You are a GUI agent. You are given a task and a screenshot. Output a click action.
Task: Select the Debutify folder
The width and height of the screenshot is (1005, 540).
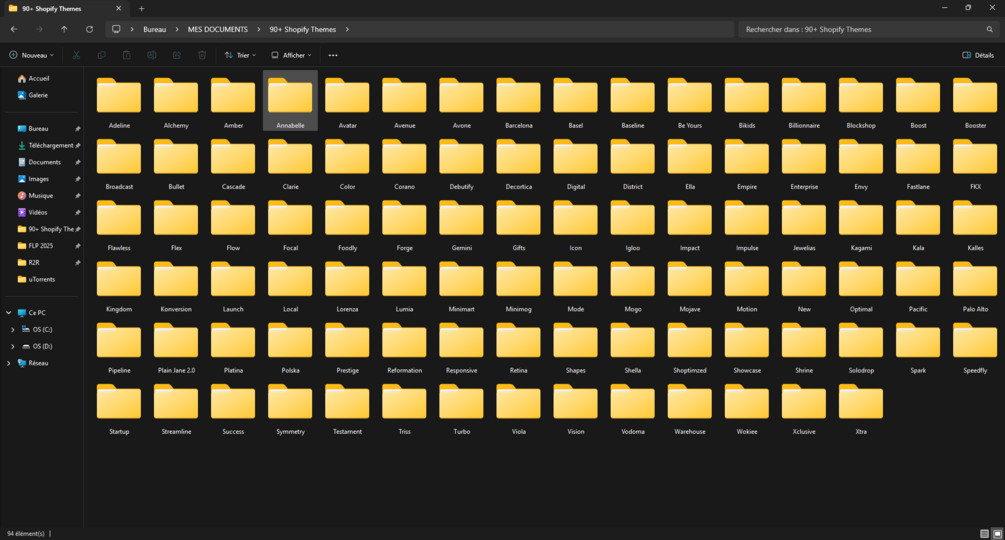[461, 165]
